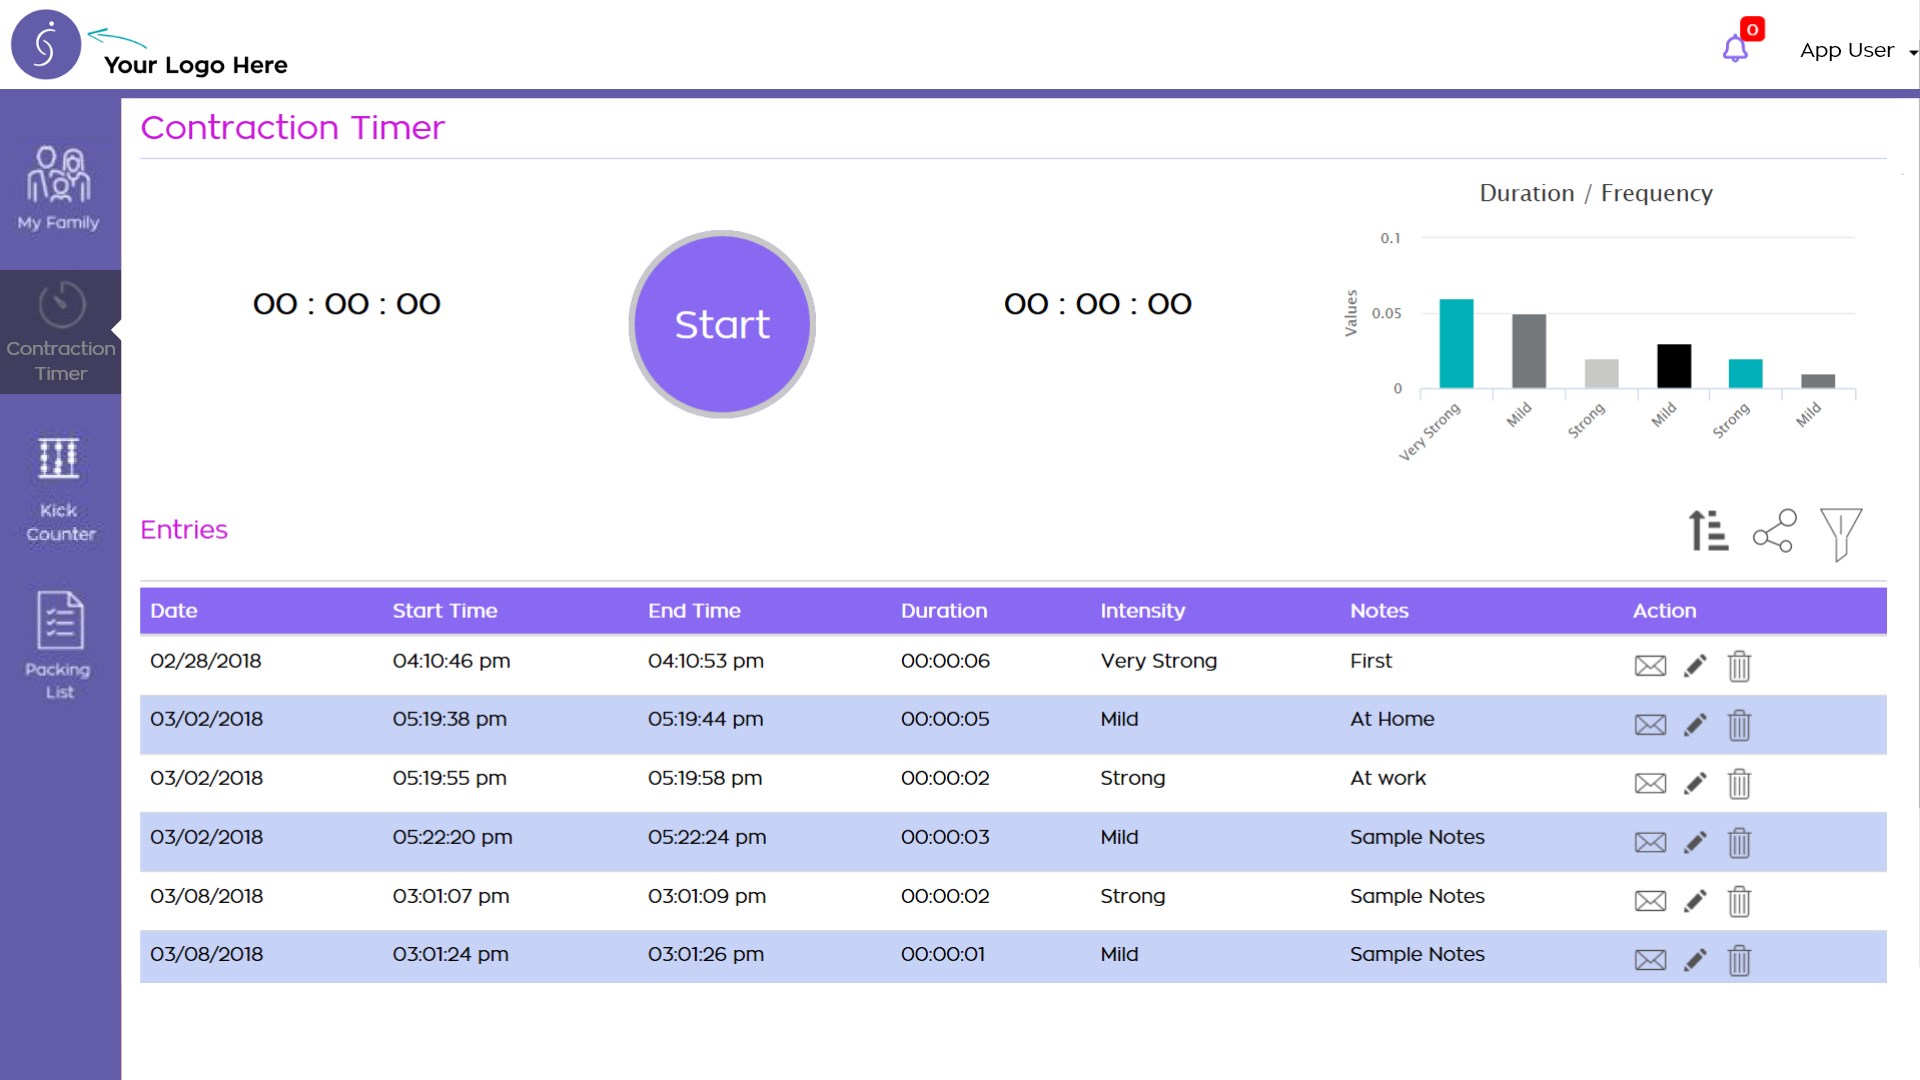Email the 03:01:07 pm entry
The height and width of the screenshot is (1080, 1920).
[x=1650, y=902]
